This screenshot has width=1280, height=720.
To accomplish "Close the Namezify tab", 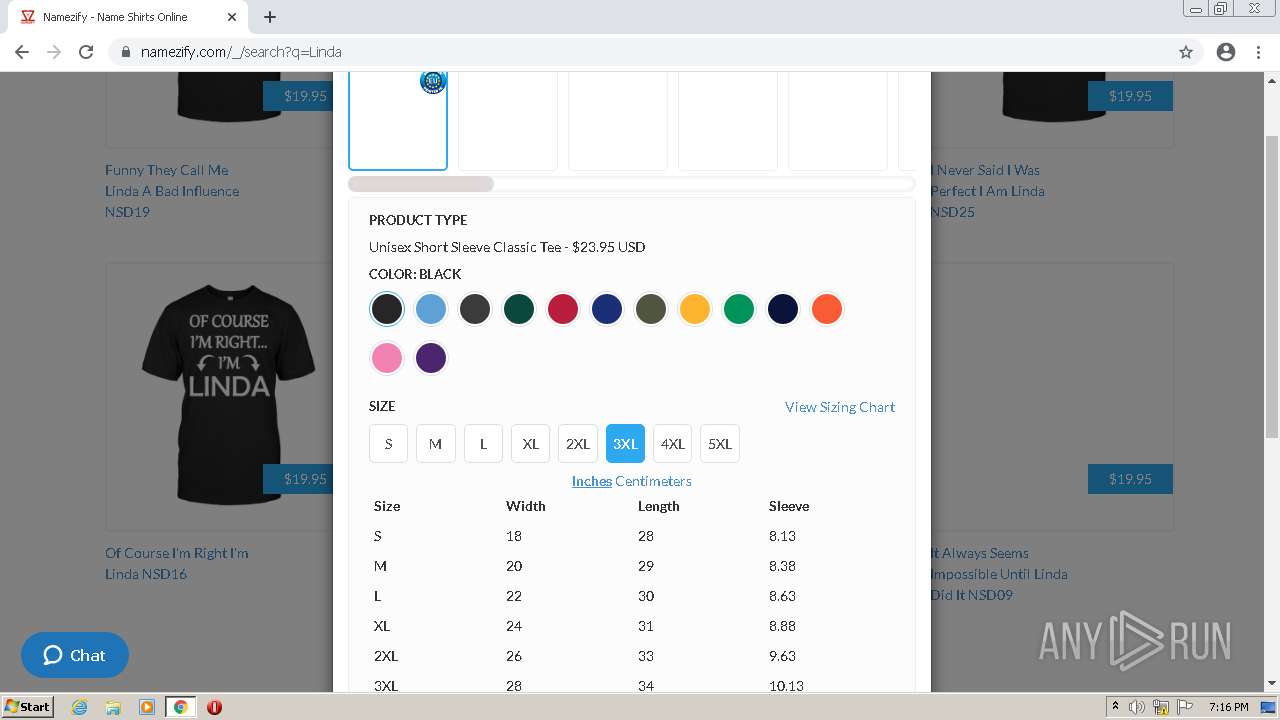I will point(232,17).
